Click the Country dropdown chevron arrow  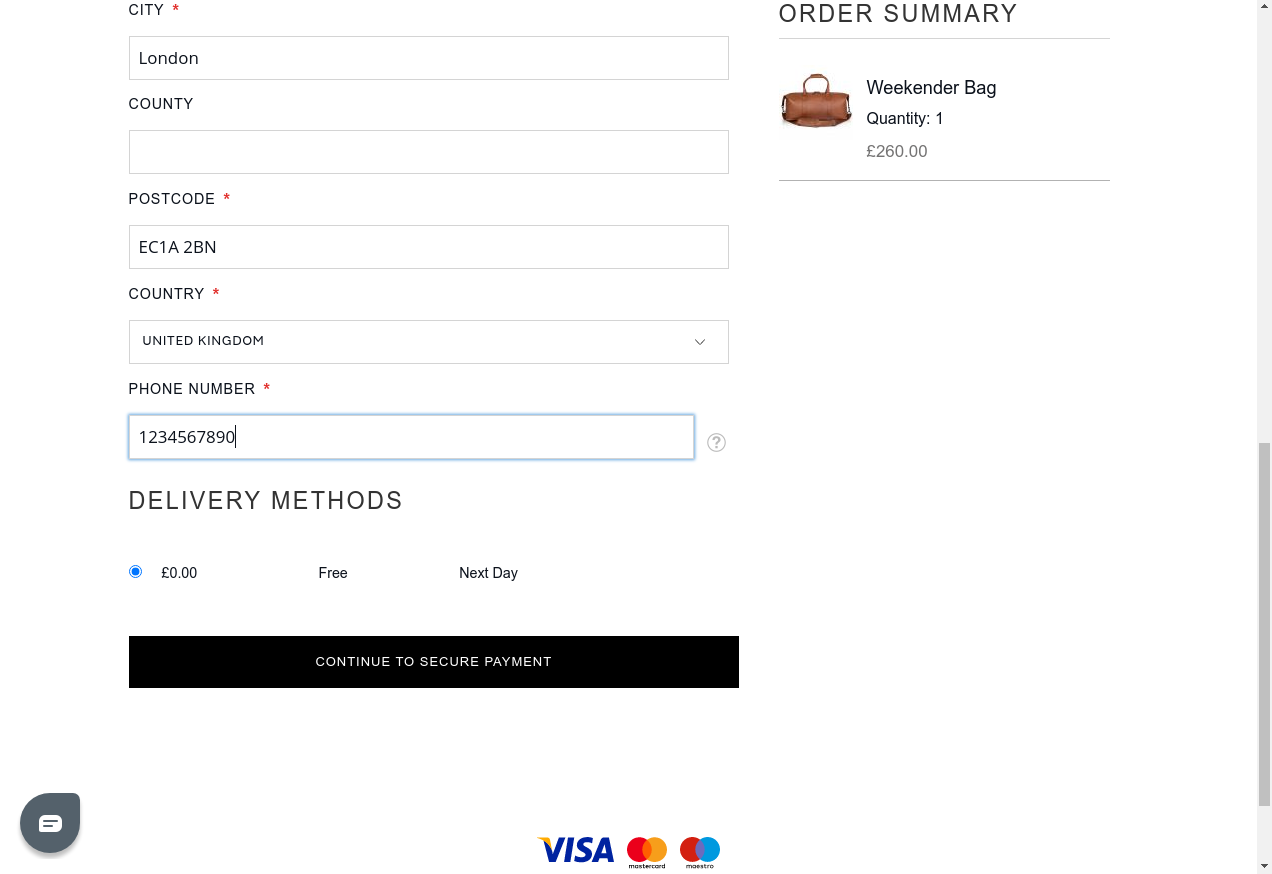pos(700,342)
